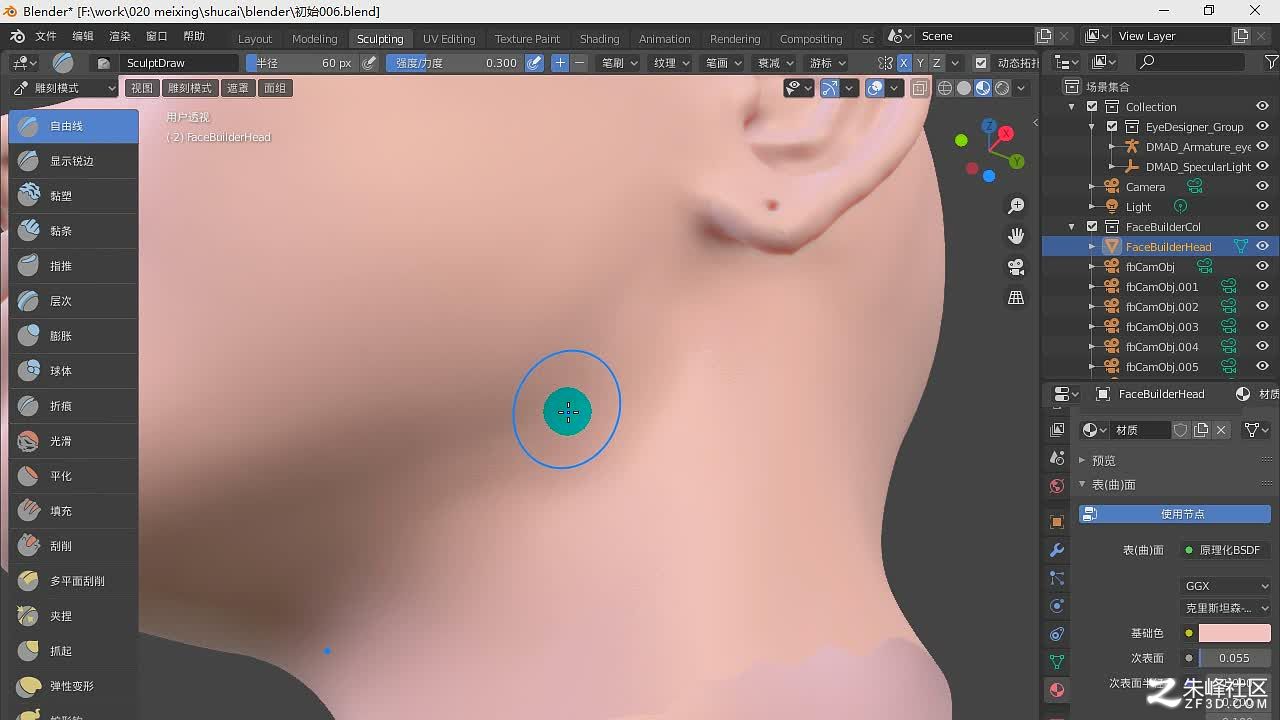Select the 球体 blob brush
The width and height of the screenshot is (1280, 720).
(73, 371)
